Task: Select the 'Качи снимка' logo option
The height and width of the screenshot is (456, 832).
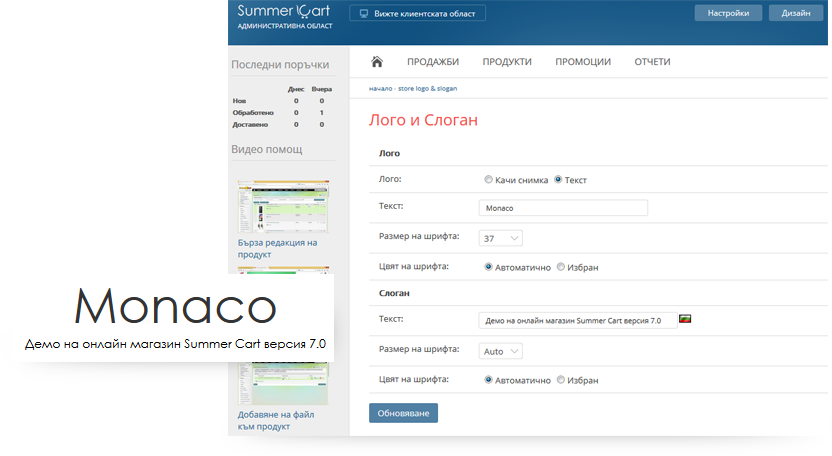Action: coord(488,179)
